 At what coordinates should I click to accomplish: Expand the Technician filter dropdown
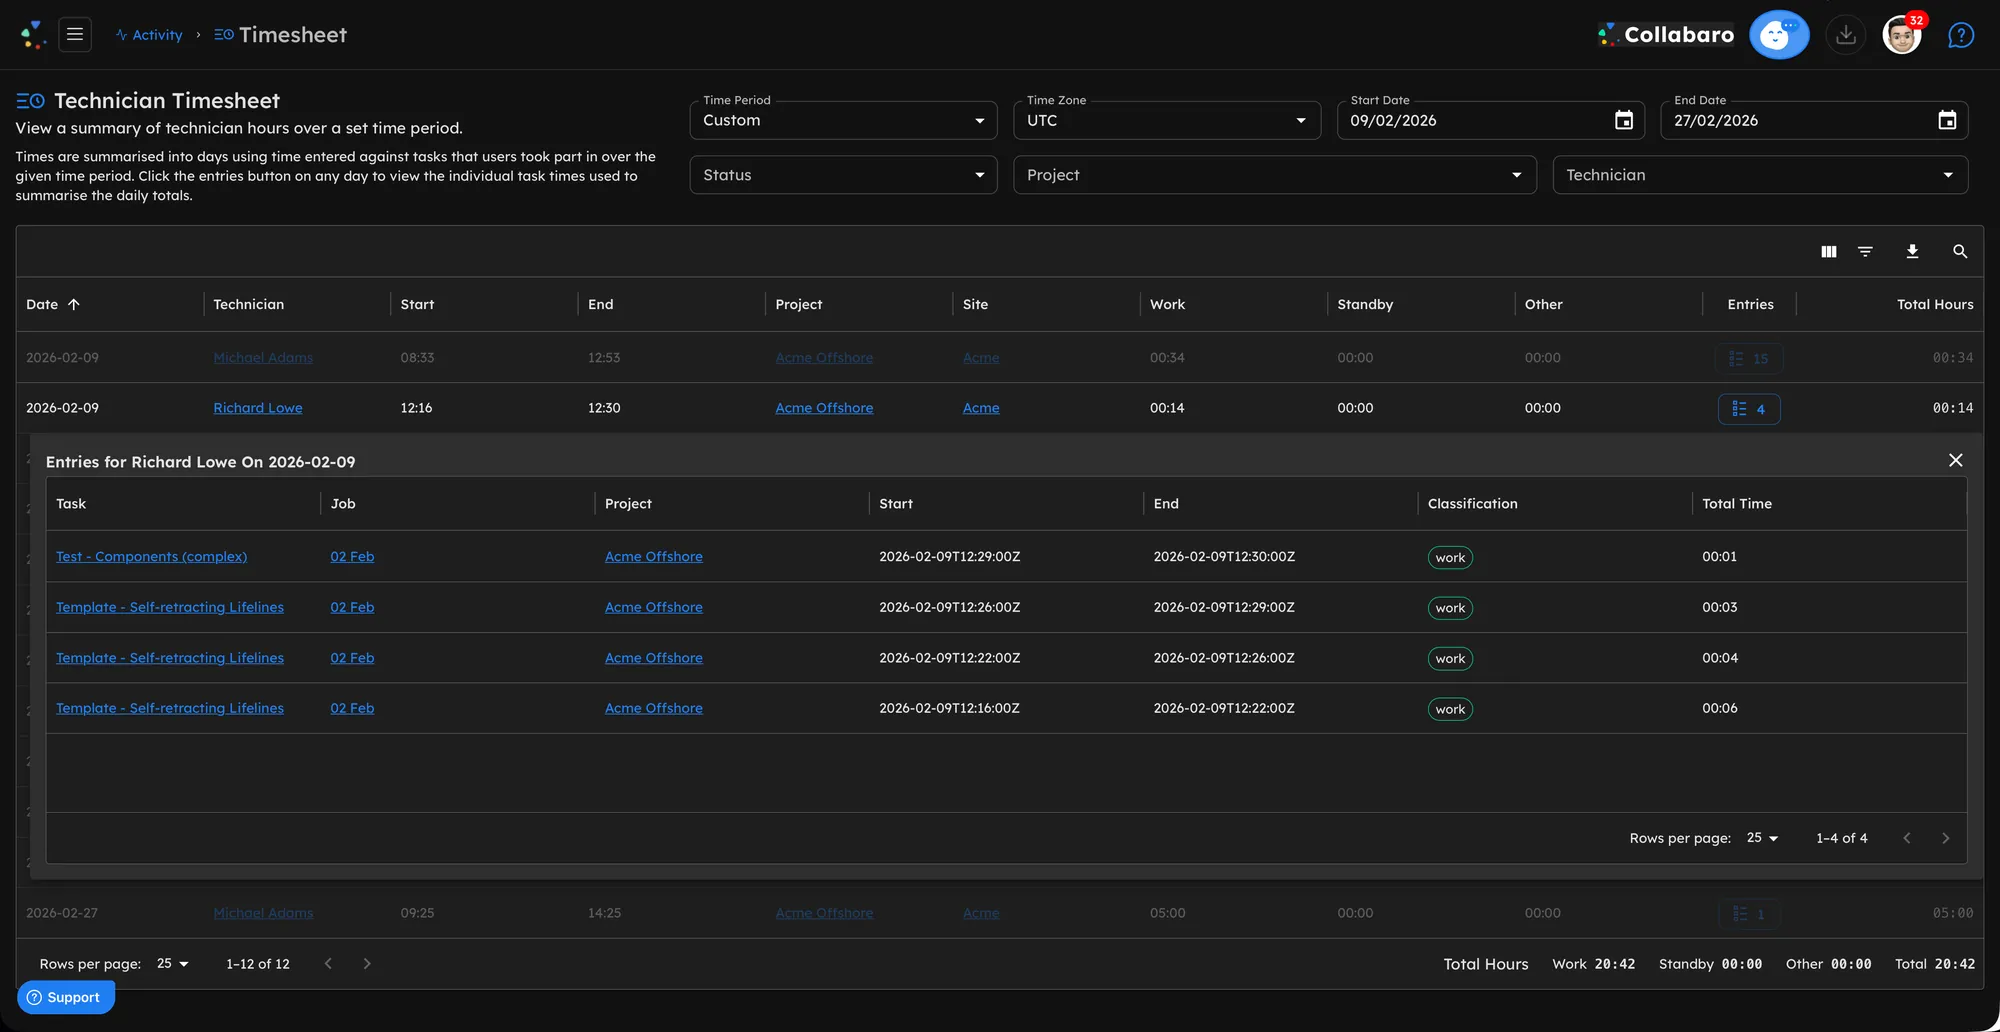(1760, 175)
